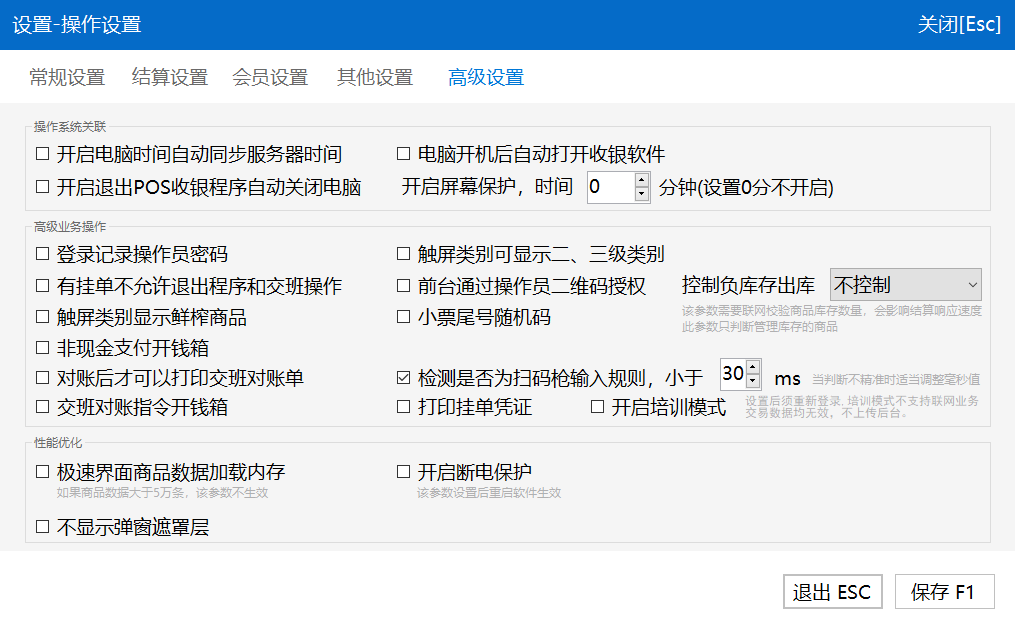Check 对账后才可以打印交班对账单 option
Screen dimensions: 1015x620
(x=43, y=377)
